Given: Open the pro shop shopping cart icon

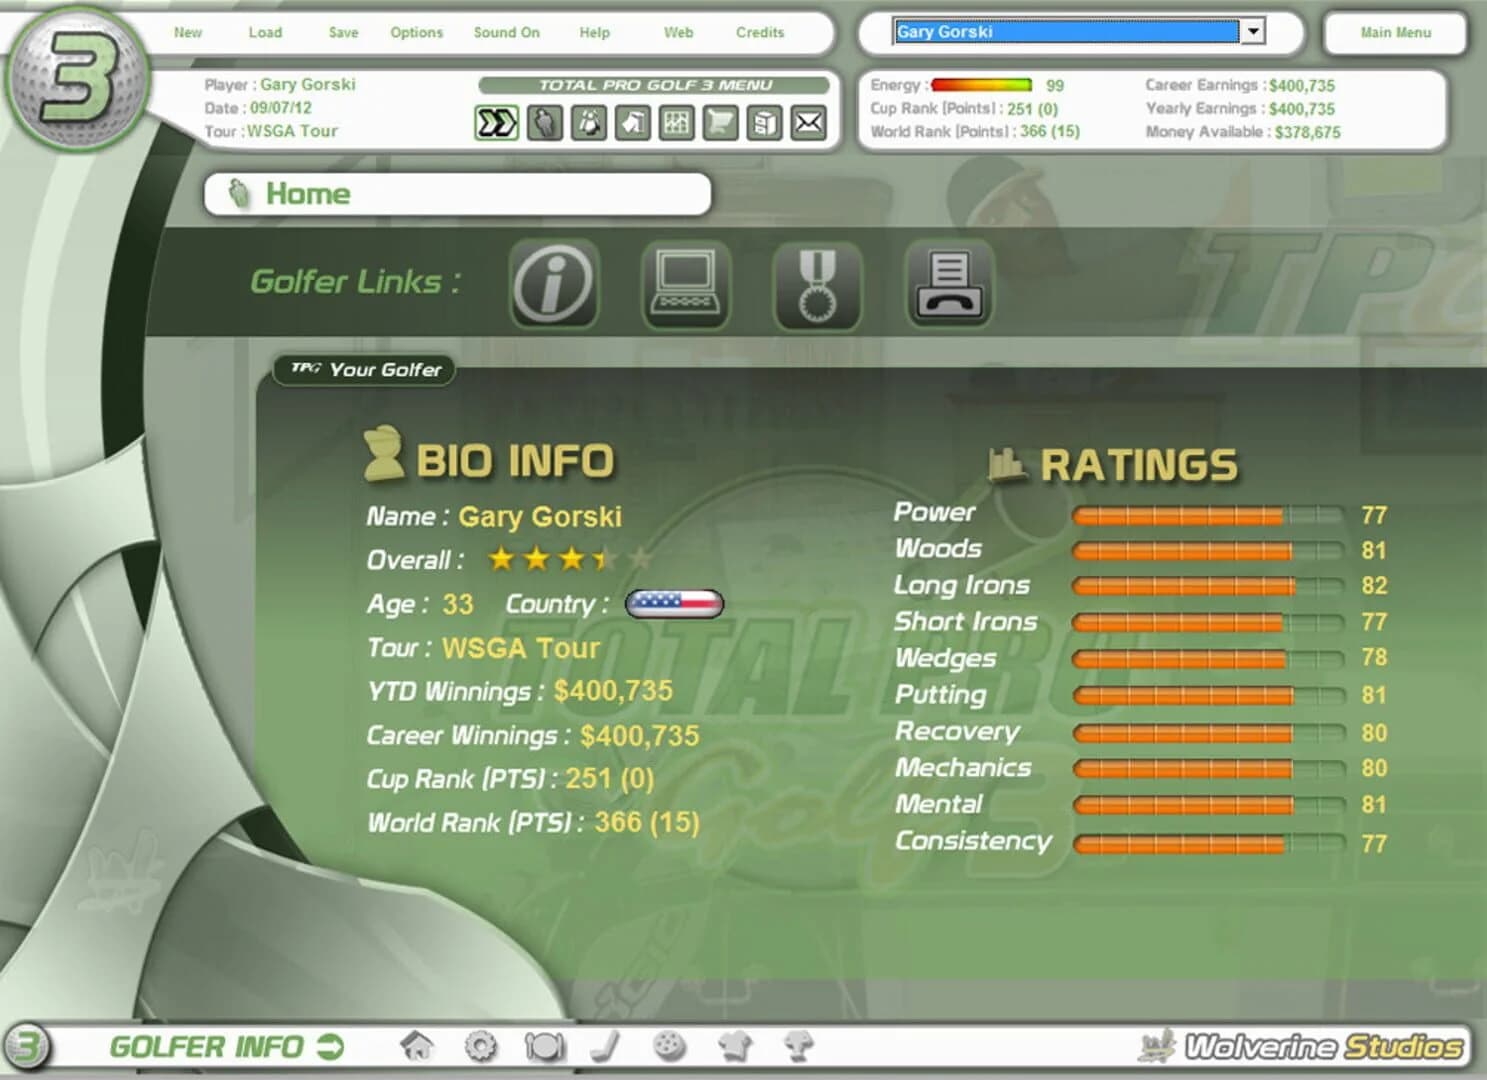Looking at the screenshot, I should click(720, 121).
